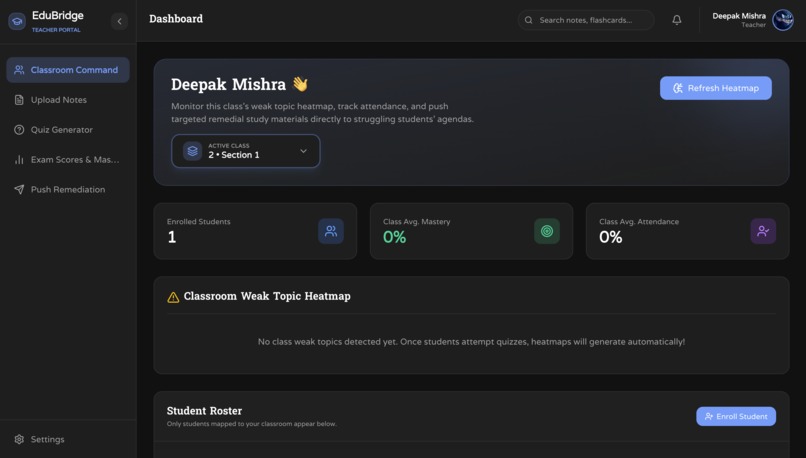Click the Class Avg. Attendance 0% value

(x=611, y=237)
